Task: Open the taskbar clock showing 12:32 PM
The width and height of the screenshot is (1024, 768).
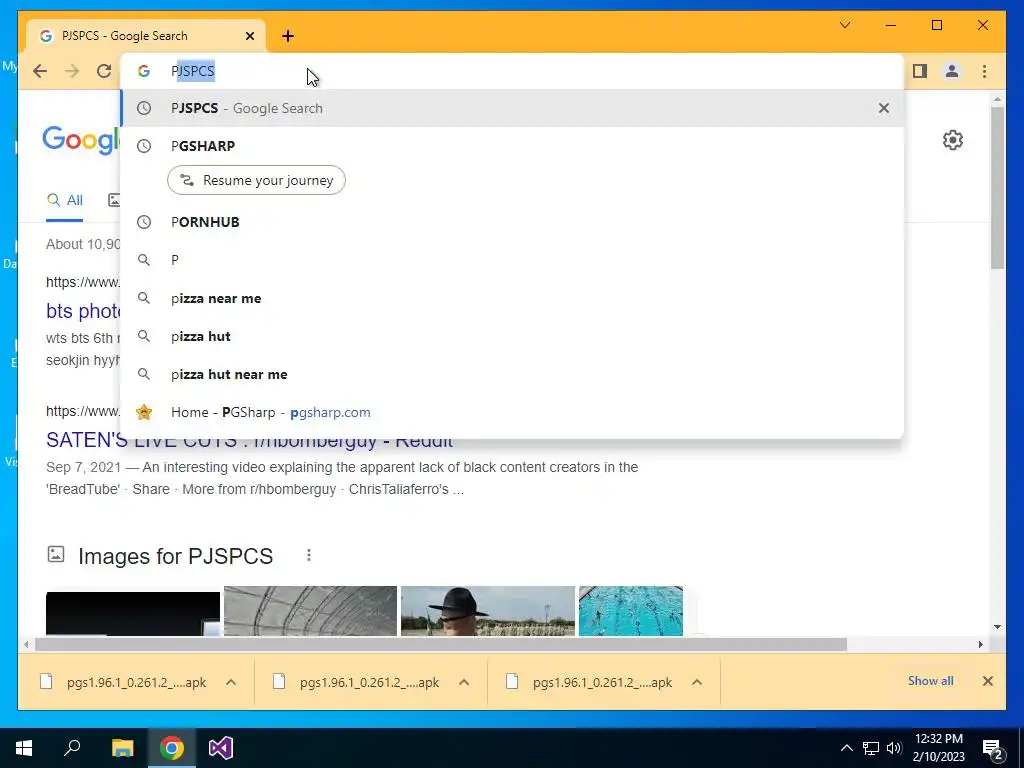Action: coord(938,748)
